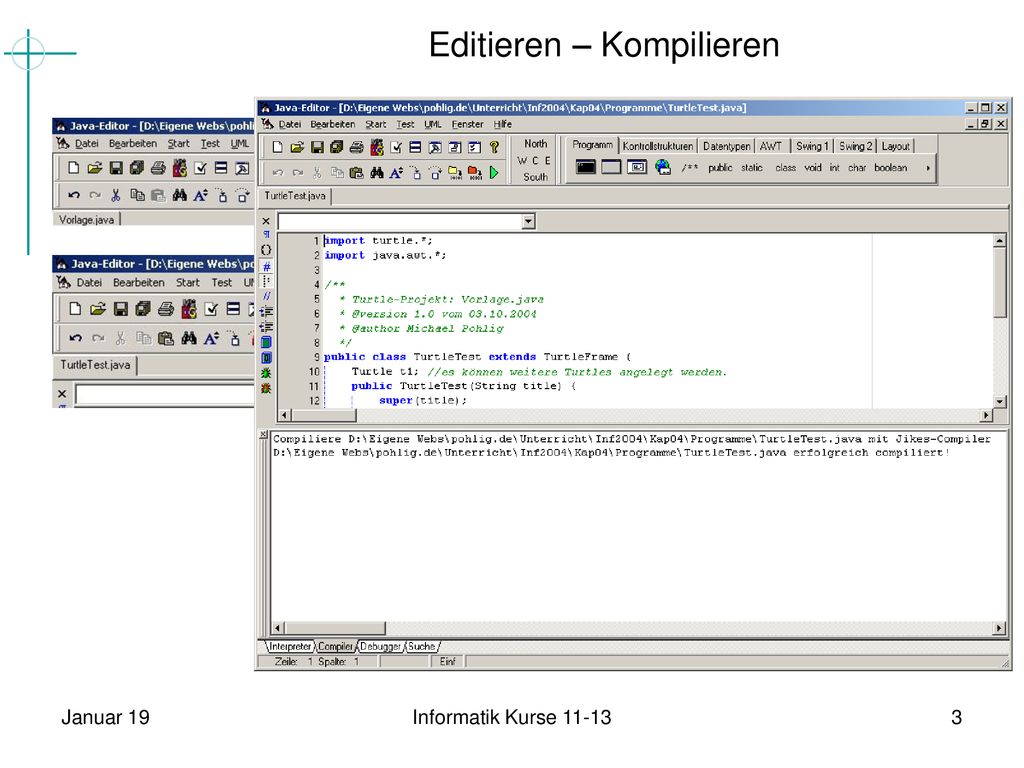The image size is (1024, 768).
Task: Click Open folder icon in Vorlage.java window
Action: tap(95, 168)
